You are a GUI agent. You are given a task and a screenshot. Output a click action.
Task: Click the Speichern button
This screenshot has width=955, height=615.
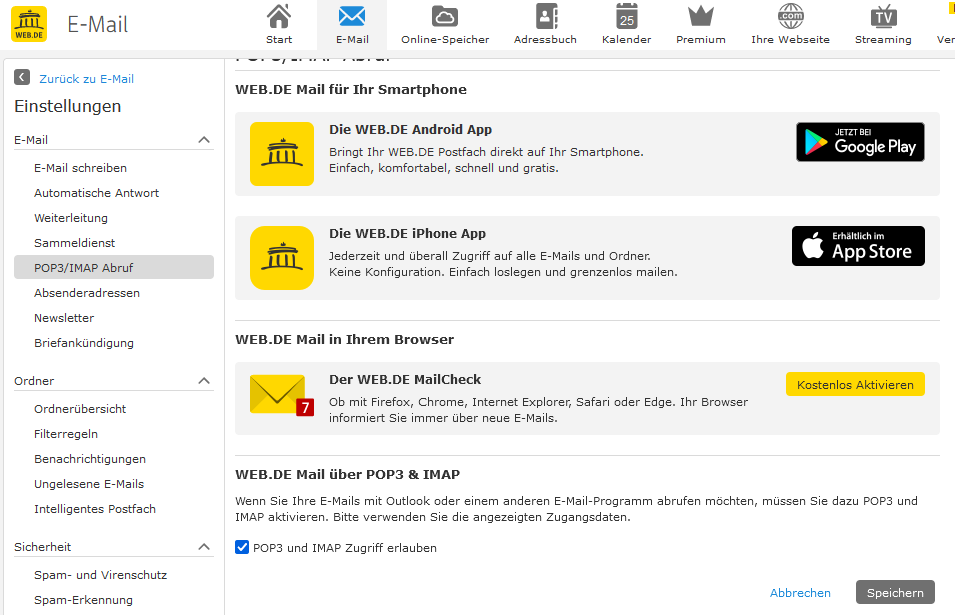click(x=895, y=592)
